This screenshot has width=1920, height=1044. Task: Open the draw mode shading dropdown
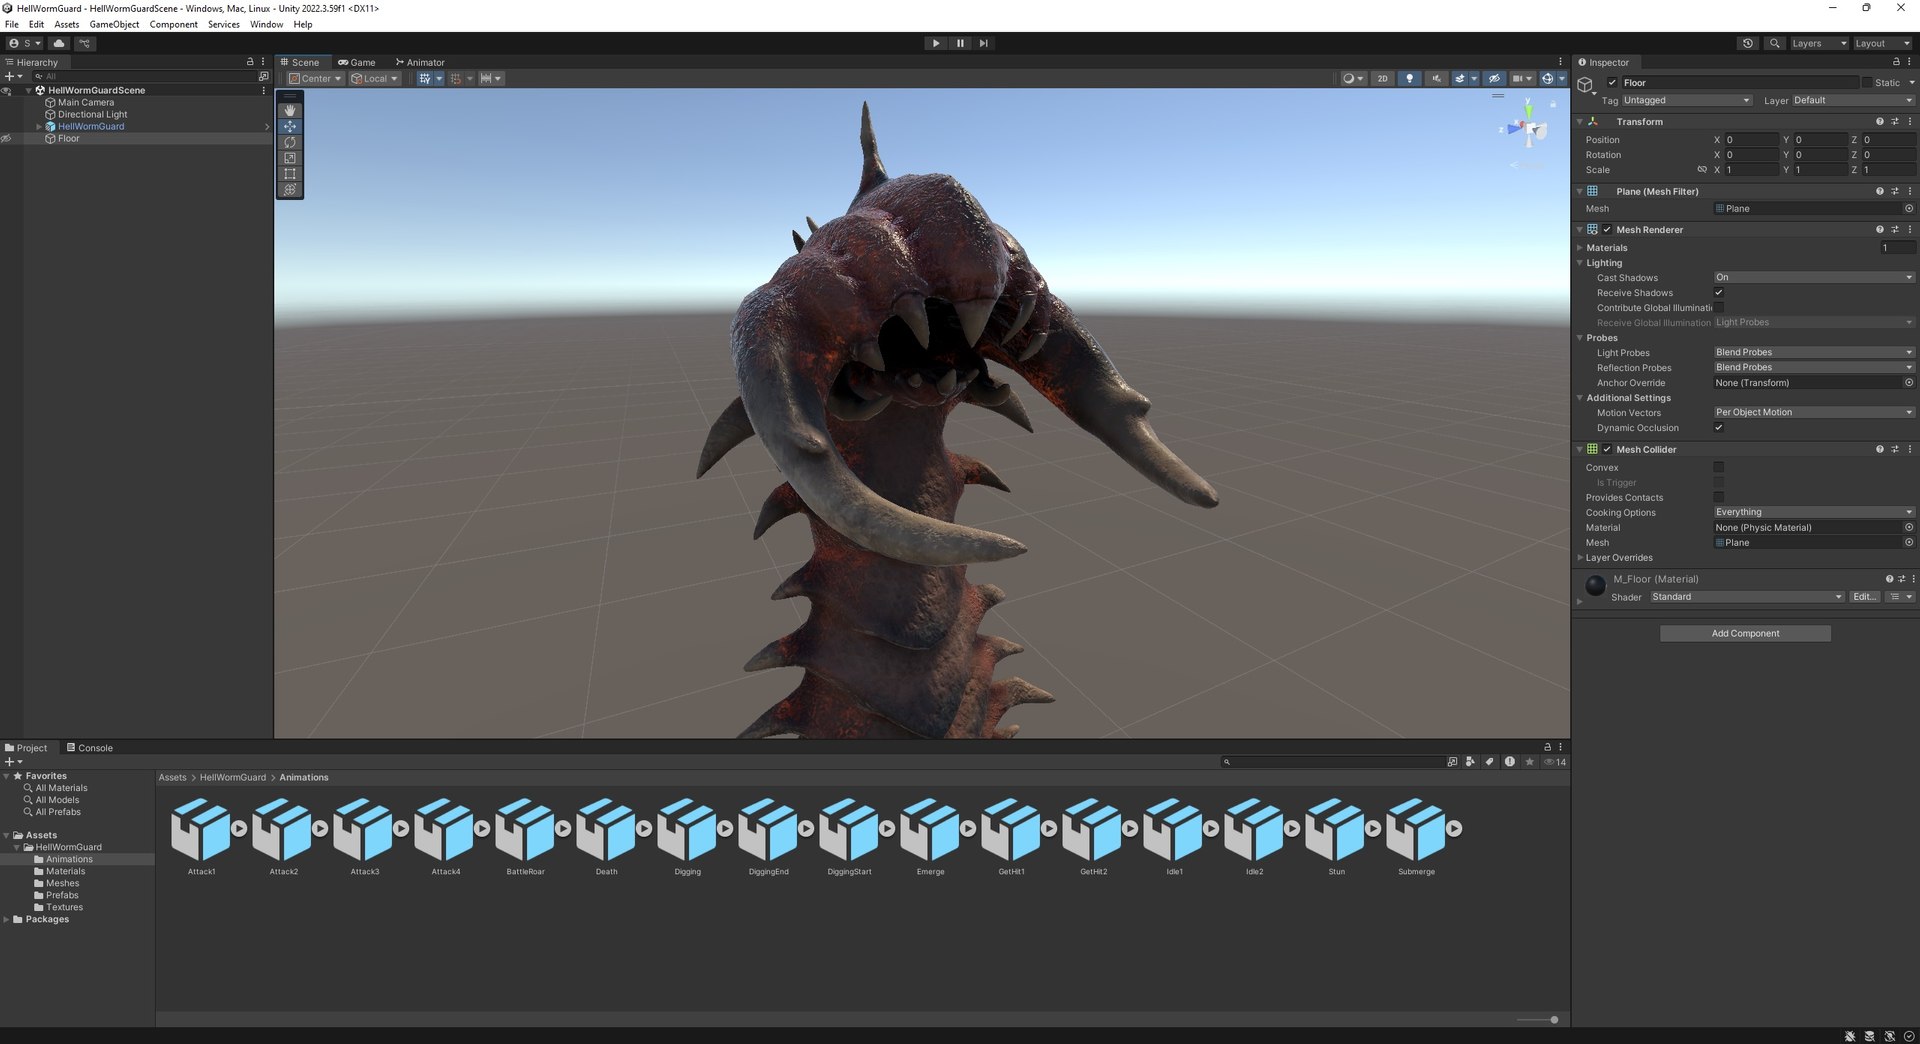(x=1353, y=78)
